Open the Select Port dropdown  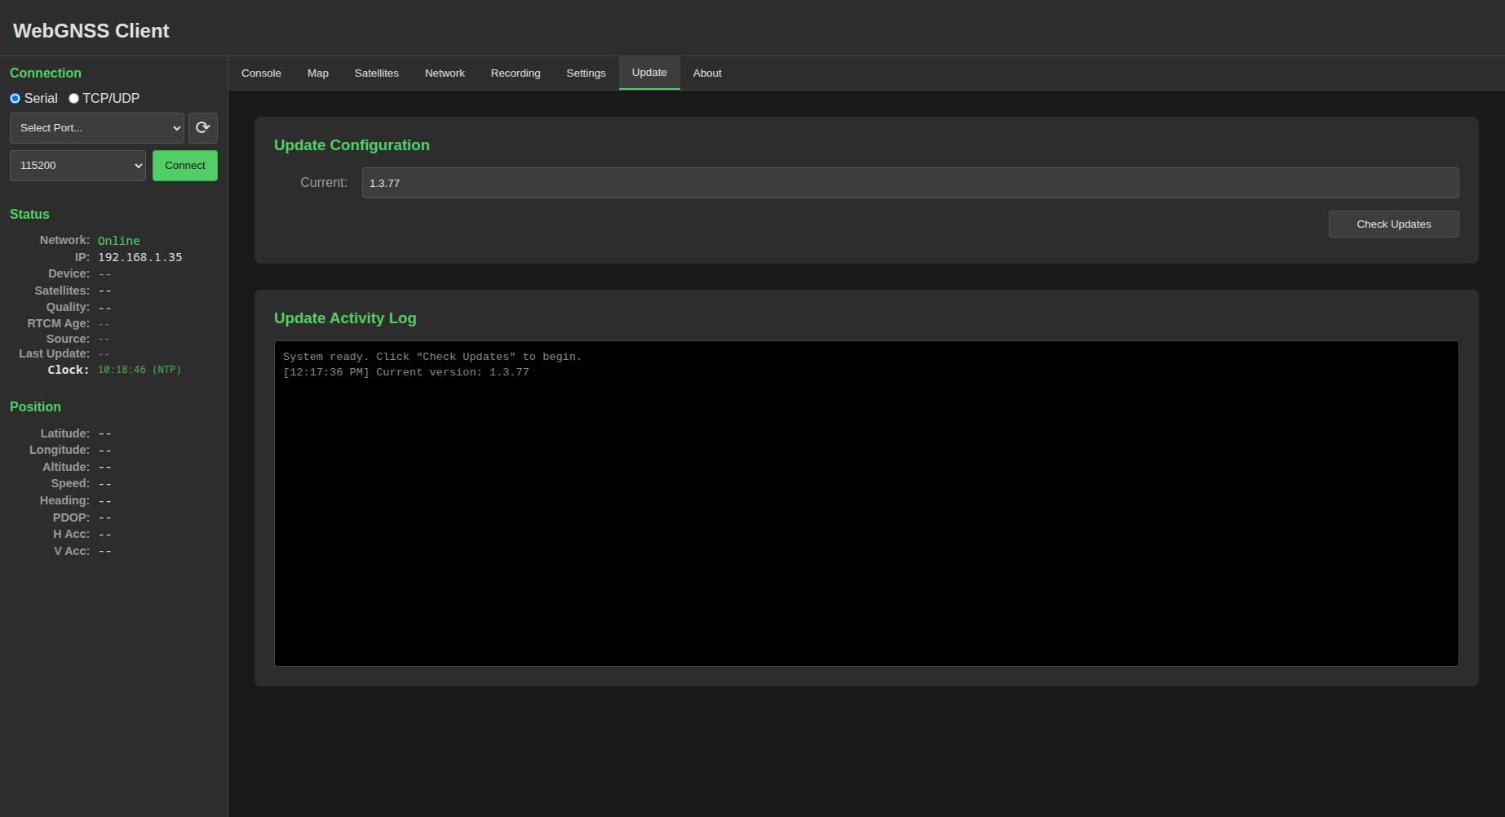[97, 128]
